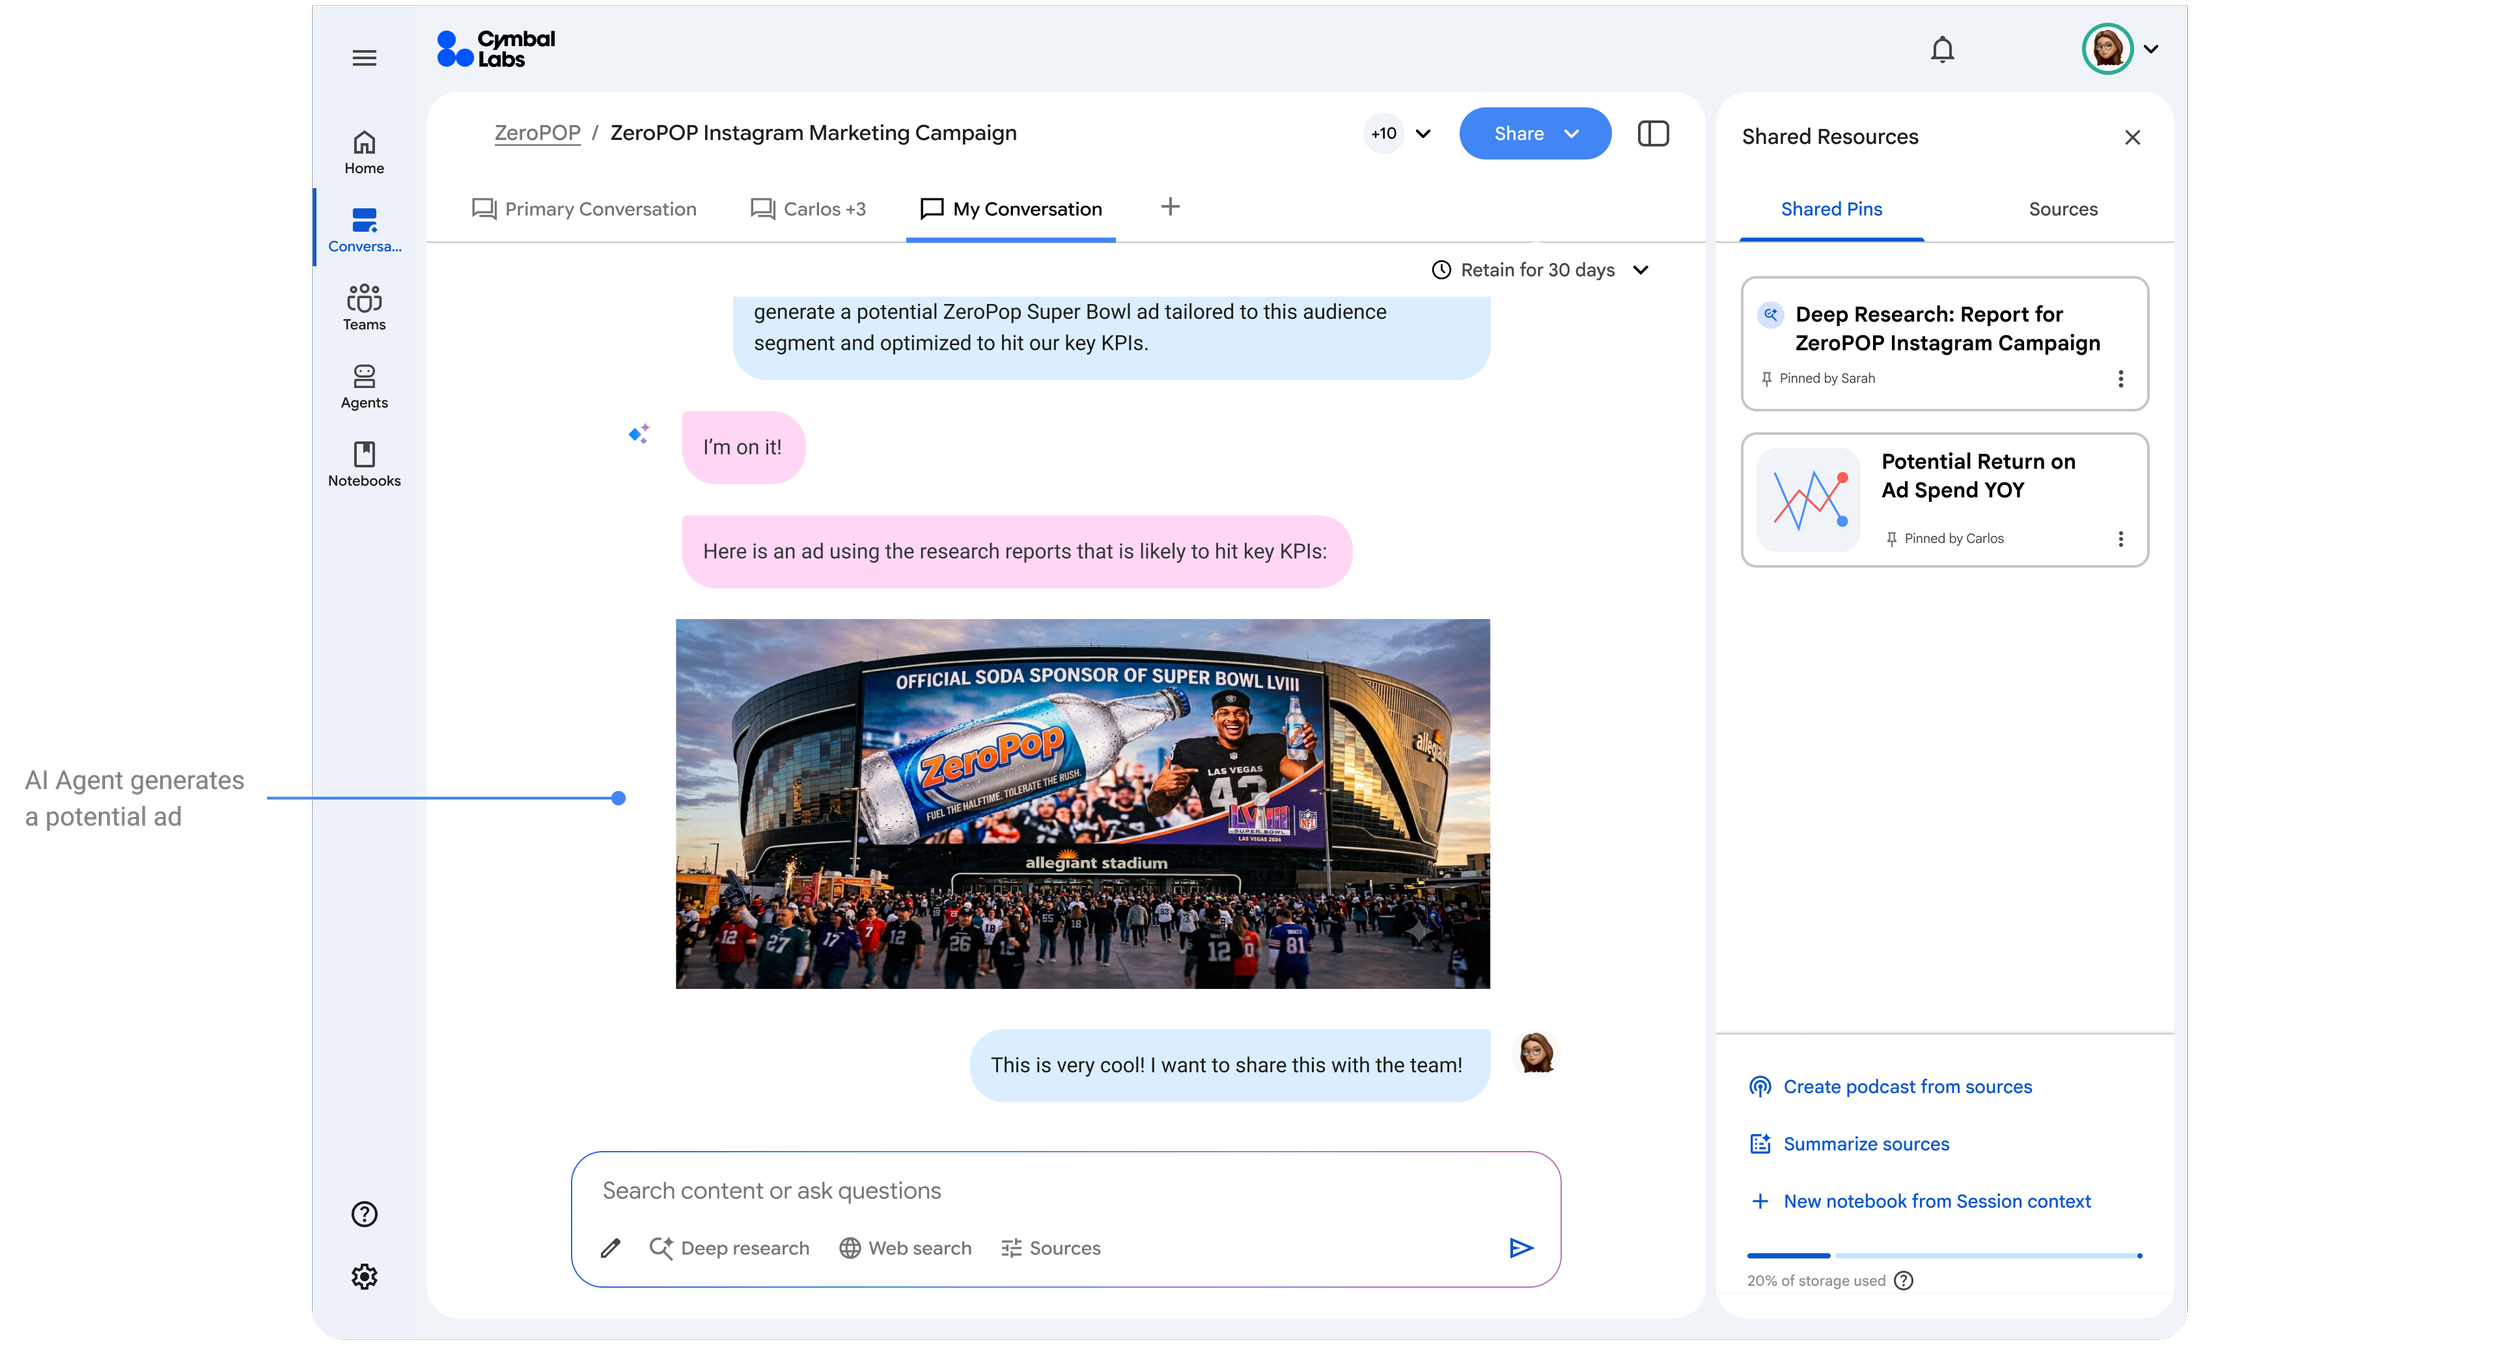Viewport: 2500px width, 1345px height.
Task: Open the generated ZeroPop ad image
Action: 1083,804
